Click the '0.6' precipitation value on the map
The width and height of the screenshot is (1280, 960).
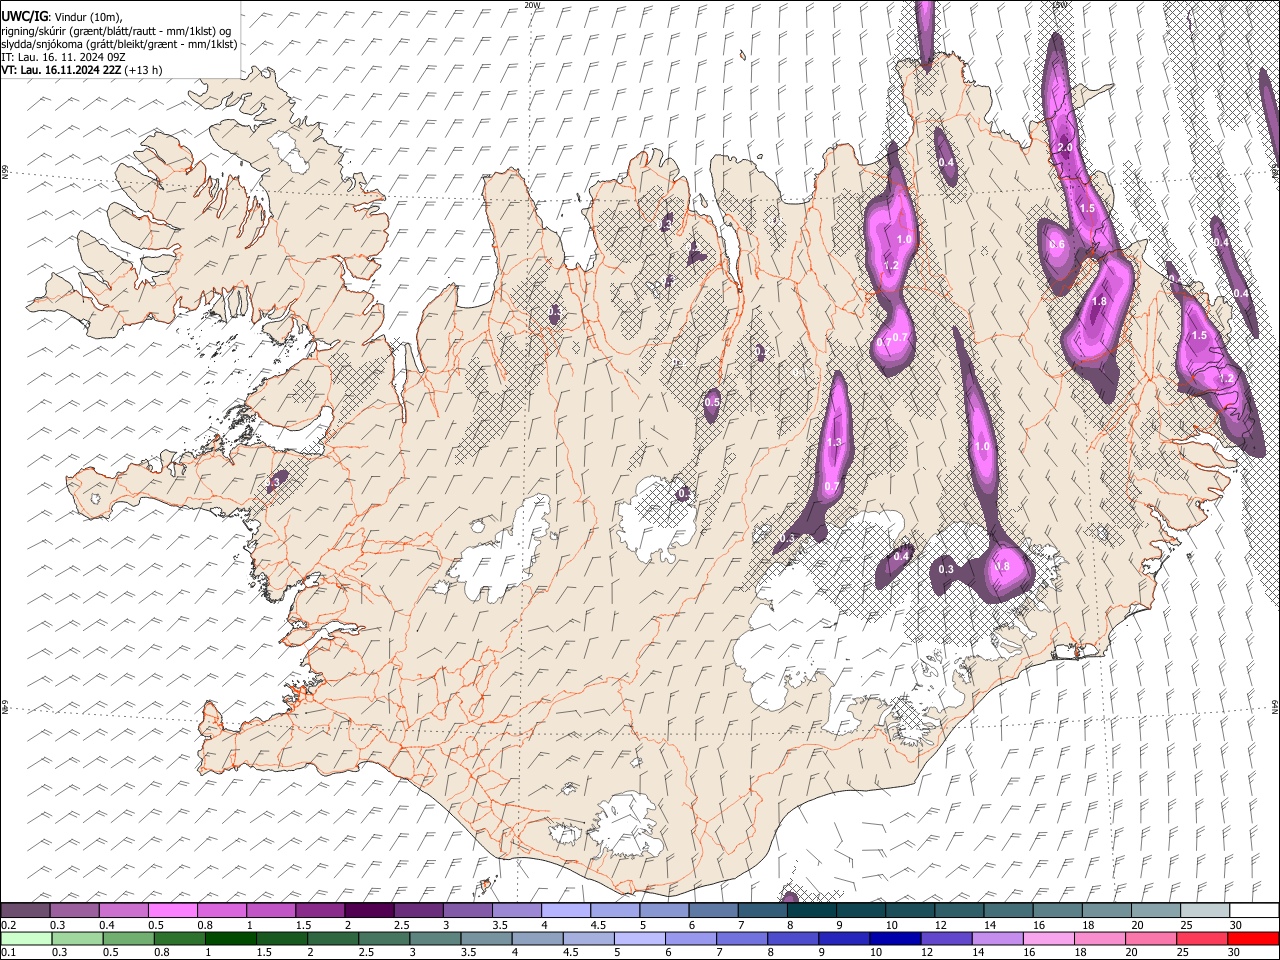coord(1056,244)
